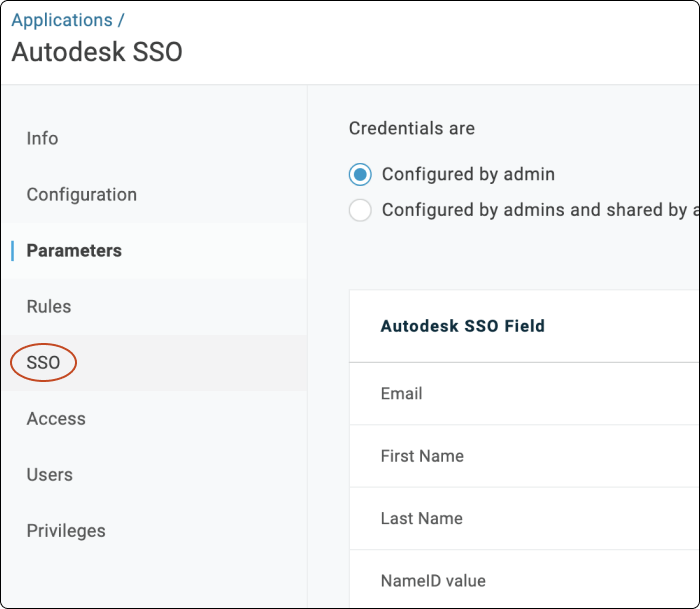Open the circled SSO tab
The width and height of the screenshot is (700, 609).
coord(44,363)
